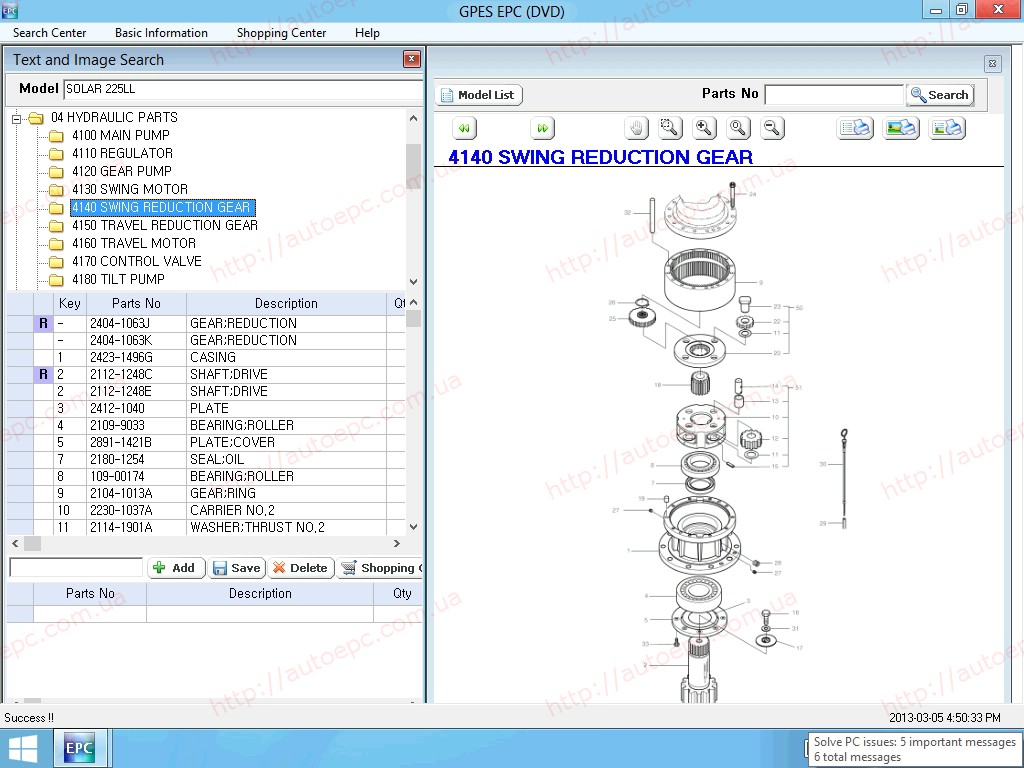The height and width of the screenshot is (768, 1024).
Task: Click the 4130 SWING MOTOR folder icon
Action: [x=57, y=190]
